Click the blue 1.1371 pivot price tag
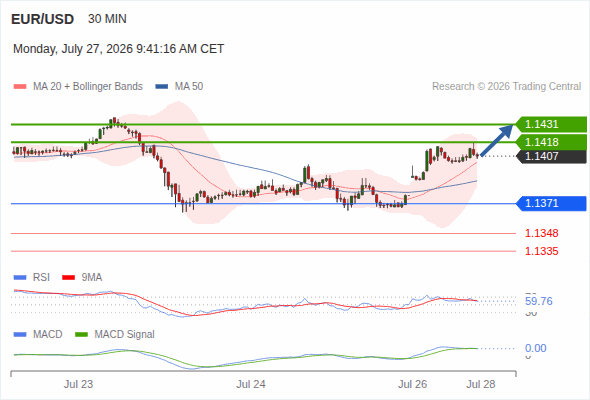590x400 pixels. coord(552,204)
